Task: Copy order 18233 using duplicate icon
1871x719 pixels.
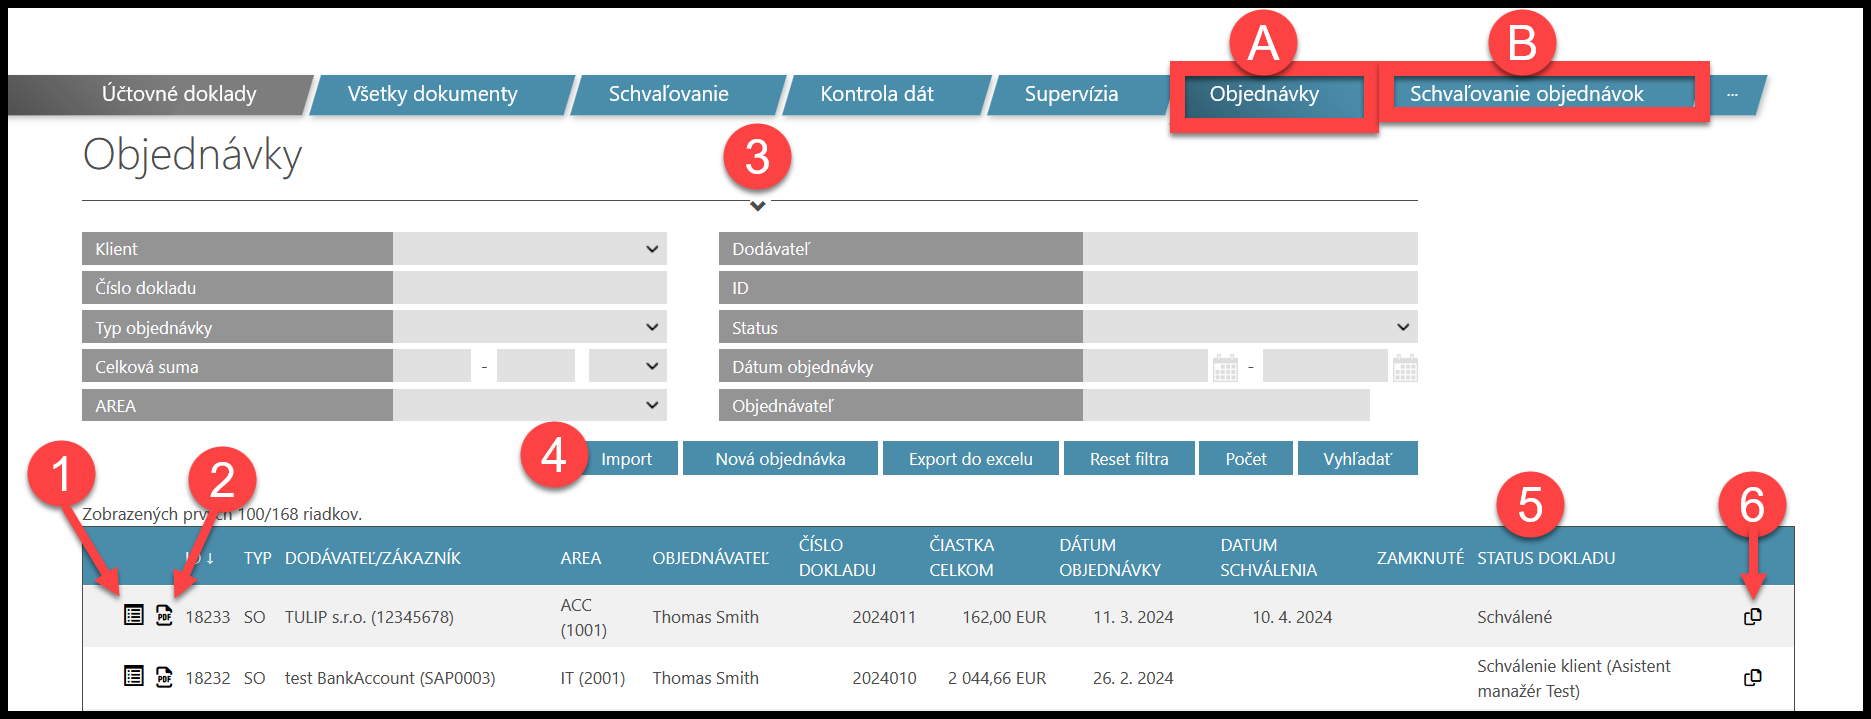Action: point(1752,617)
